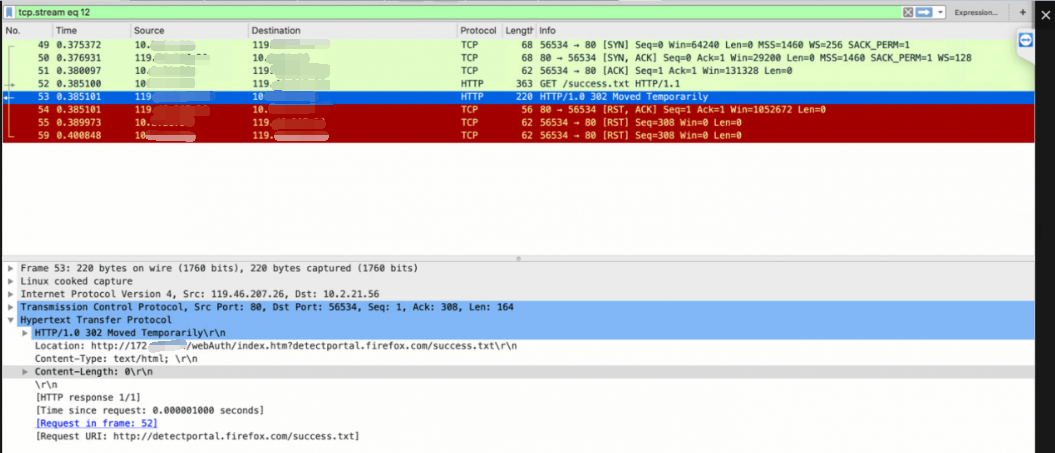This screenshot has height=453, width=1055.
Task: Follow the Request in frame: 52 link
Action: point(96,423)
